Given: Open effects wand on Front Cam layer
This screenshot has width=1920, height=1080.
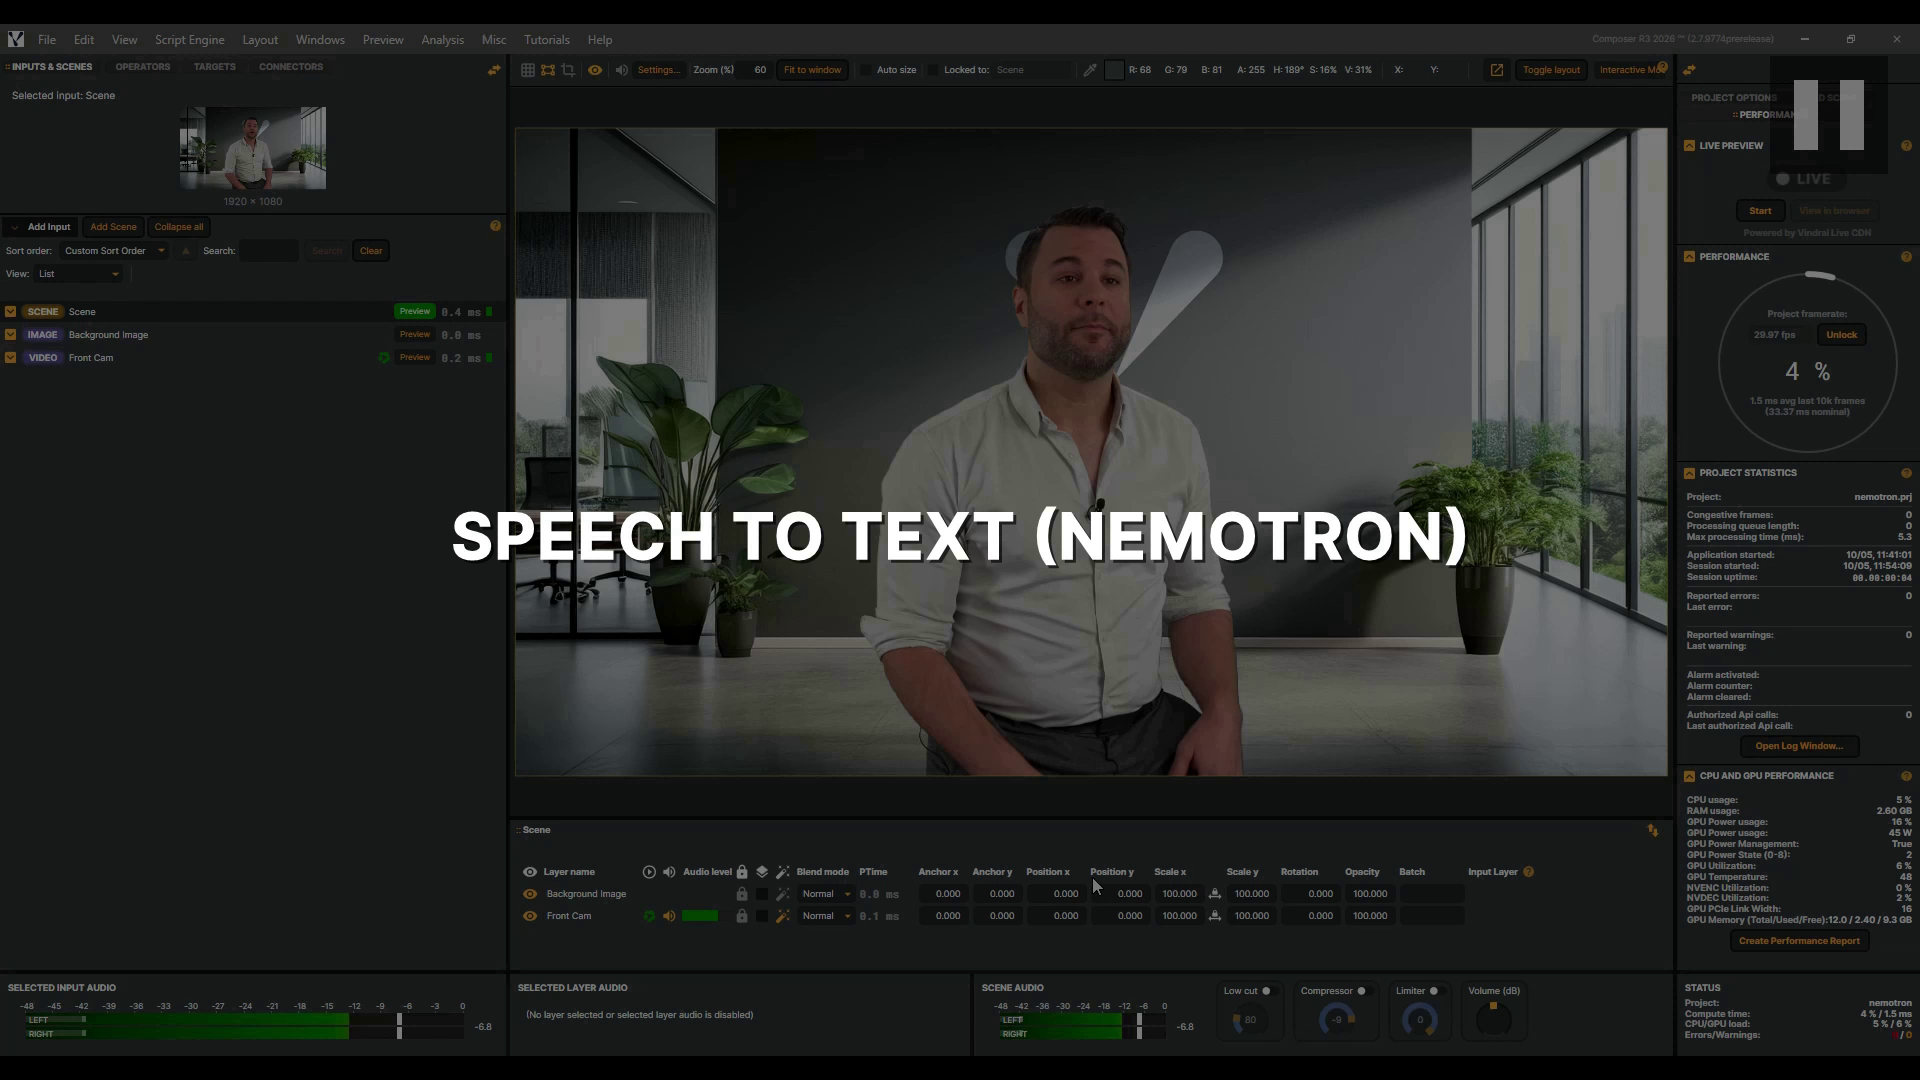Looking at the screenshot, I should point(783,916).
